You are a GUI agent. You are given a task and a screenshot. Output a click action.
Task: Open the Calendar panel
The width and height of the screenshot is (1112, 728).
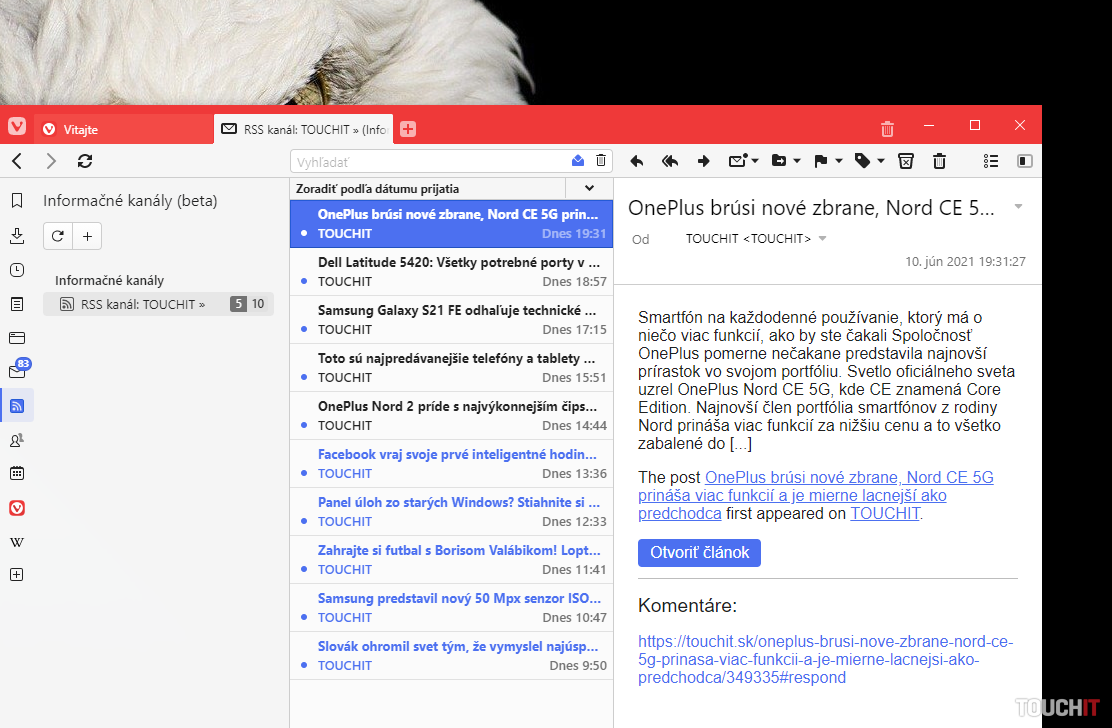click(16, 473)
